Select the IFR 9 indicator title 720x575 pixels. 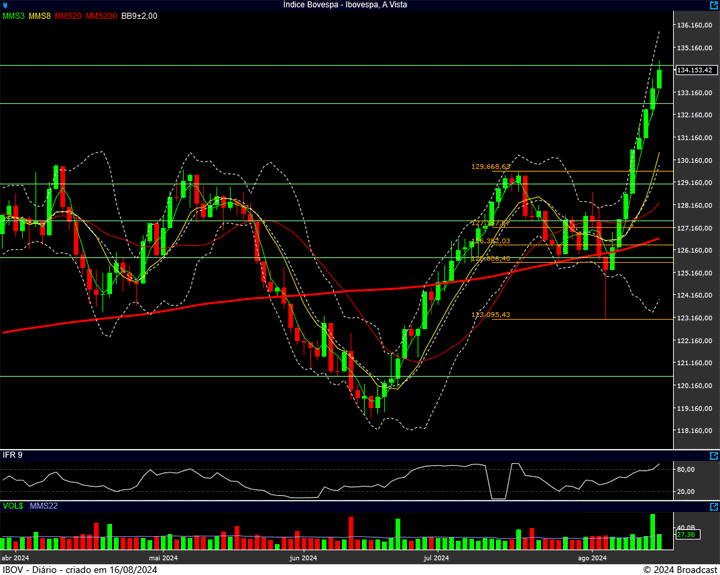[13, 455]
